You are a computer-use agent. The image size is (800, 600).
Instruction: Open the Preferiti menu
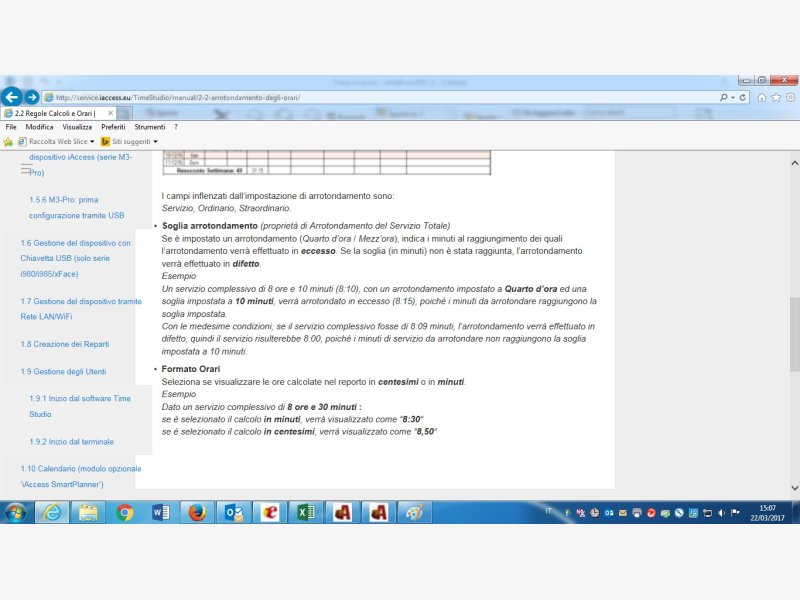tap(113, 127)
